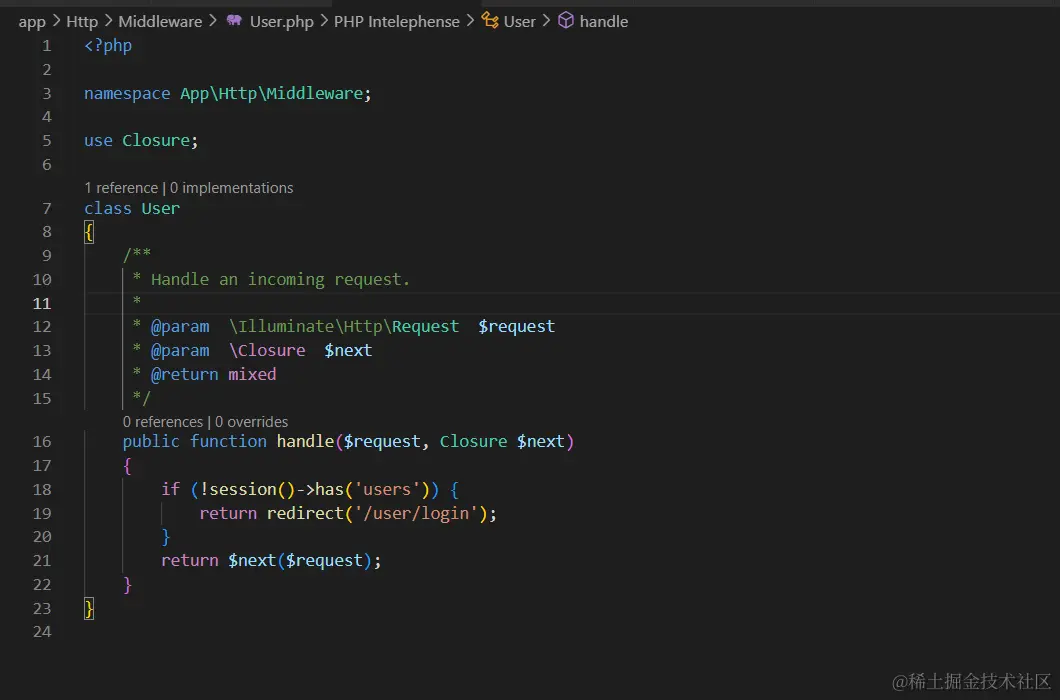
Task: Click '/user/login' string on line 19
Action: [416, 513]
